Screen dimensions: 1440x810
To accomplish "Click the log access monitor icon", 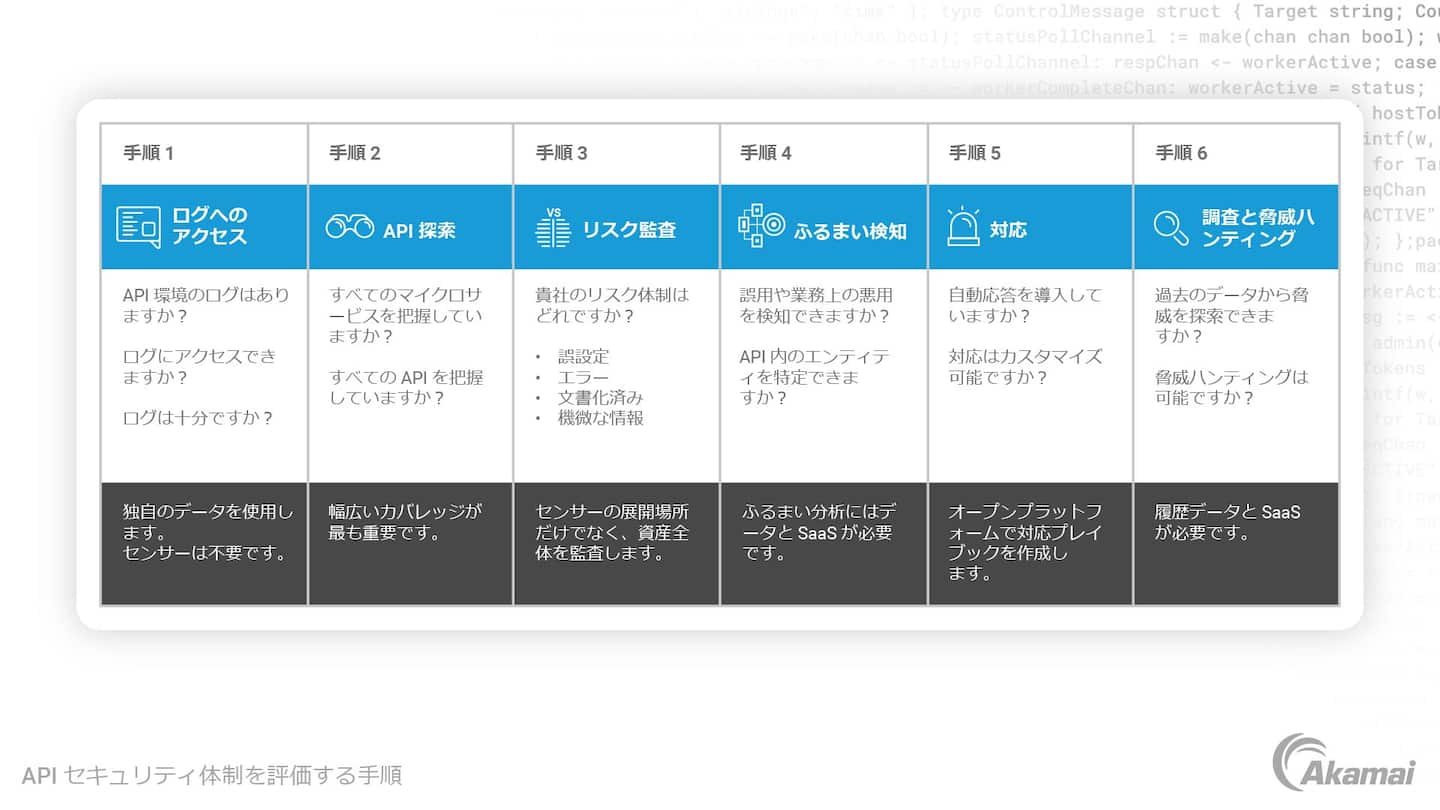I will tap(138, 227).
